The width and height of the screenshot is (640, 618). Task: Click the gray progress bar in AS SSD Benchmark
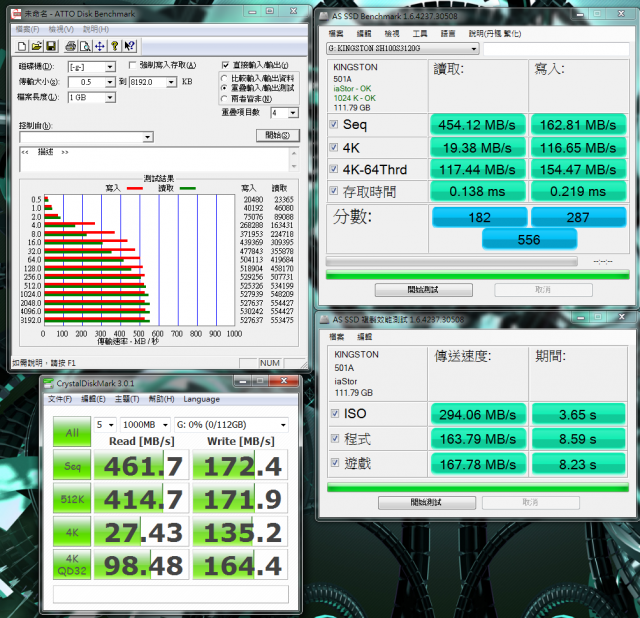point(451,261)
